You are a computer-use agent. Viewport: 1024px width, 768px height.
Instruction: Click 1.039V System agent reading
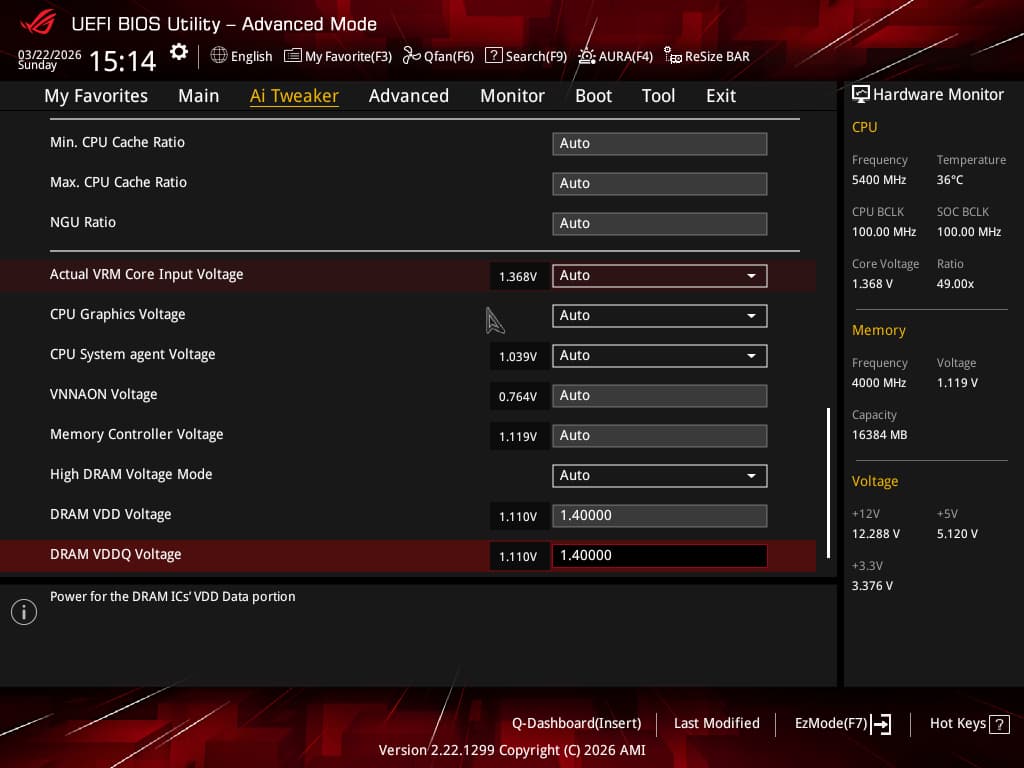pyautogui.click(x=518, y=357)
